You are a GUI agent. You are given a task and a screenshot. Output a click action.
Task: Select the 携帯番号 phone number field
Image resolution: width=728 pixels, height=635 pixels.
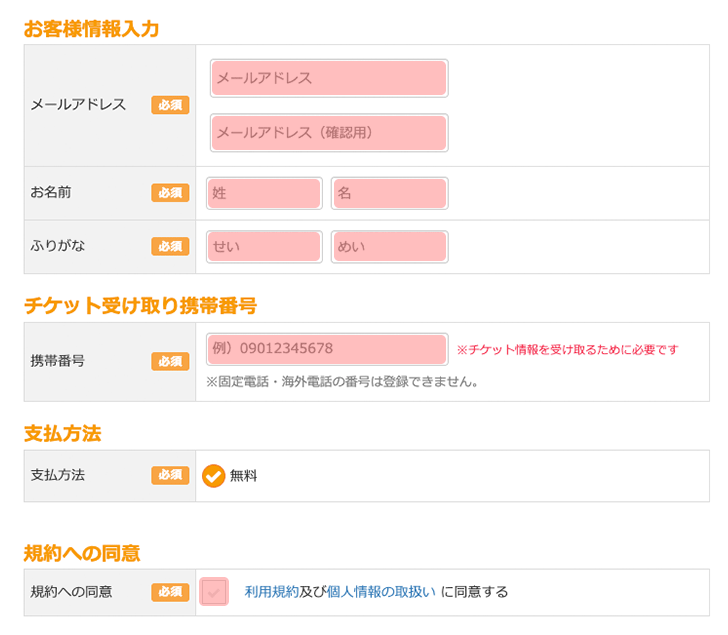tap(326, 349)
